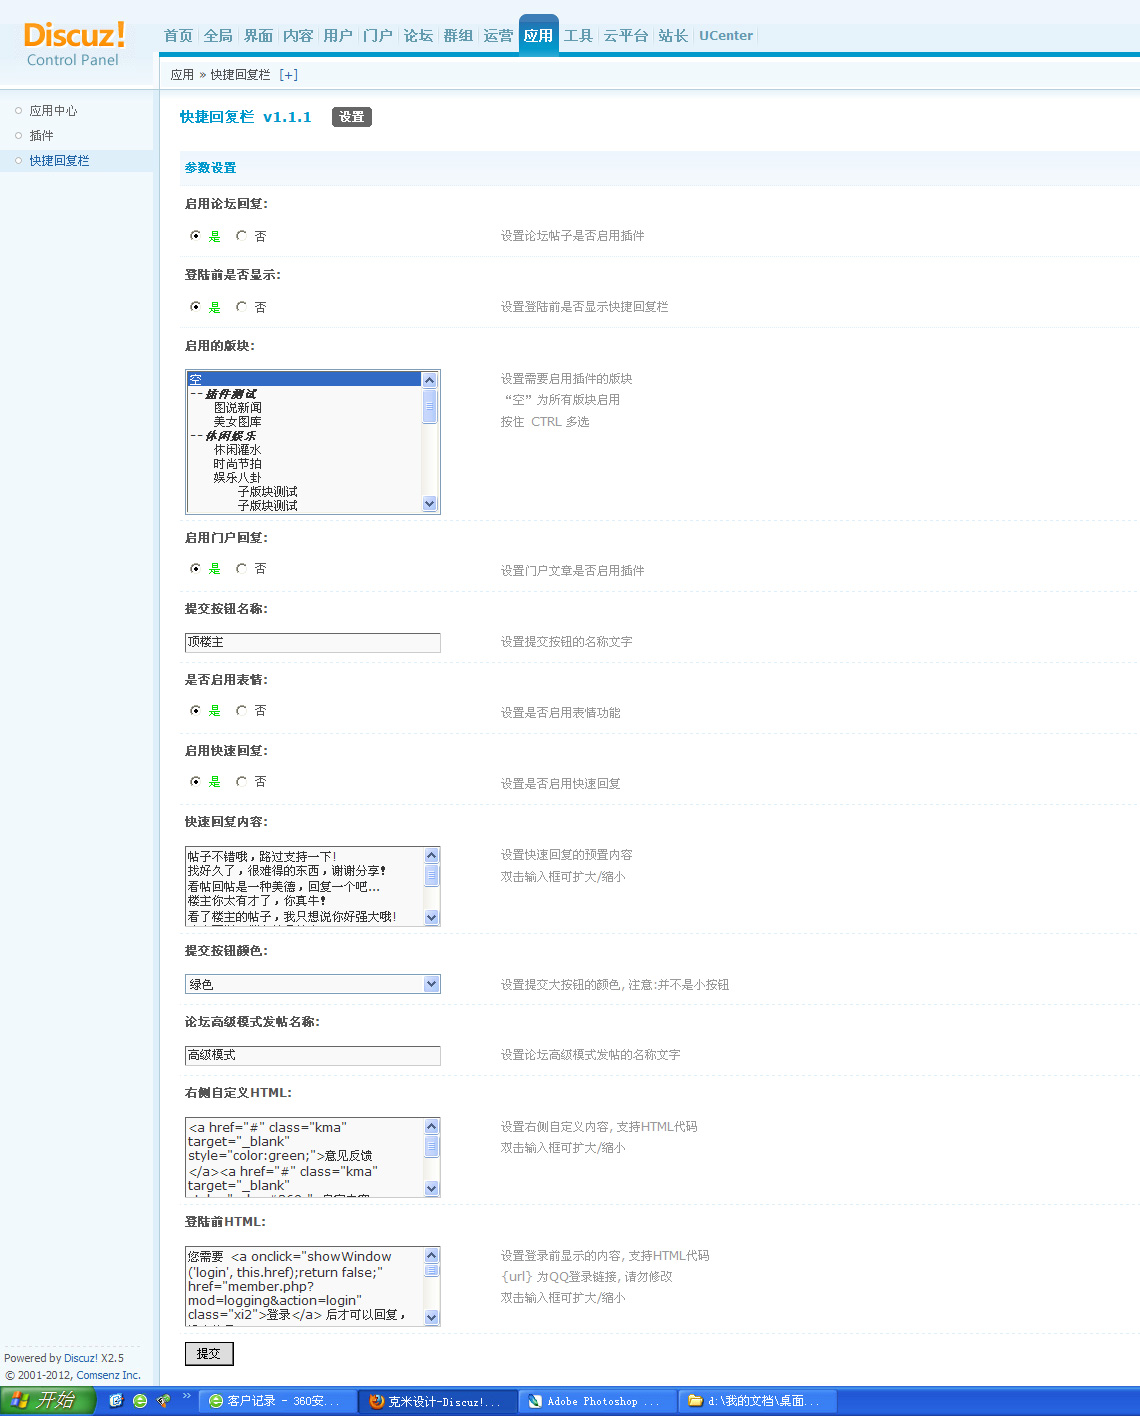The height and width of the screenshot is (1422, 1140).
Task: Select 是 for 登陆前是否显示
Action: (195, 307)
